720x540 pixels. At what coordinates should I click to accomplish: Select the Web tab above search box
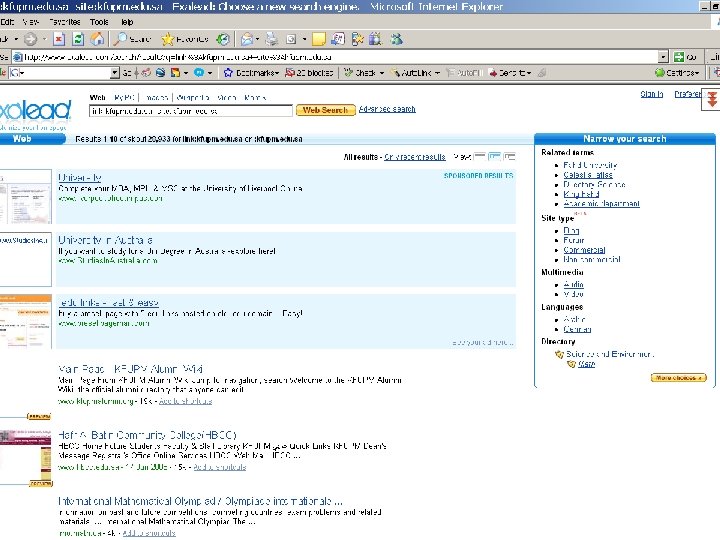pos(97,97)
